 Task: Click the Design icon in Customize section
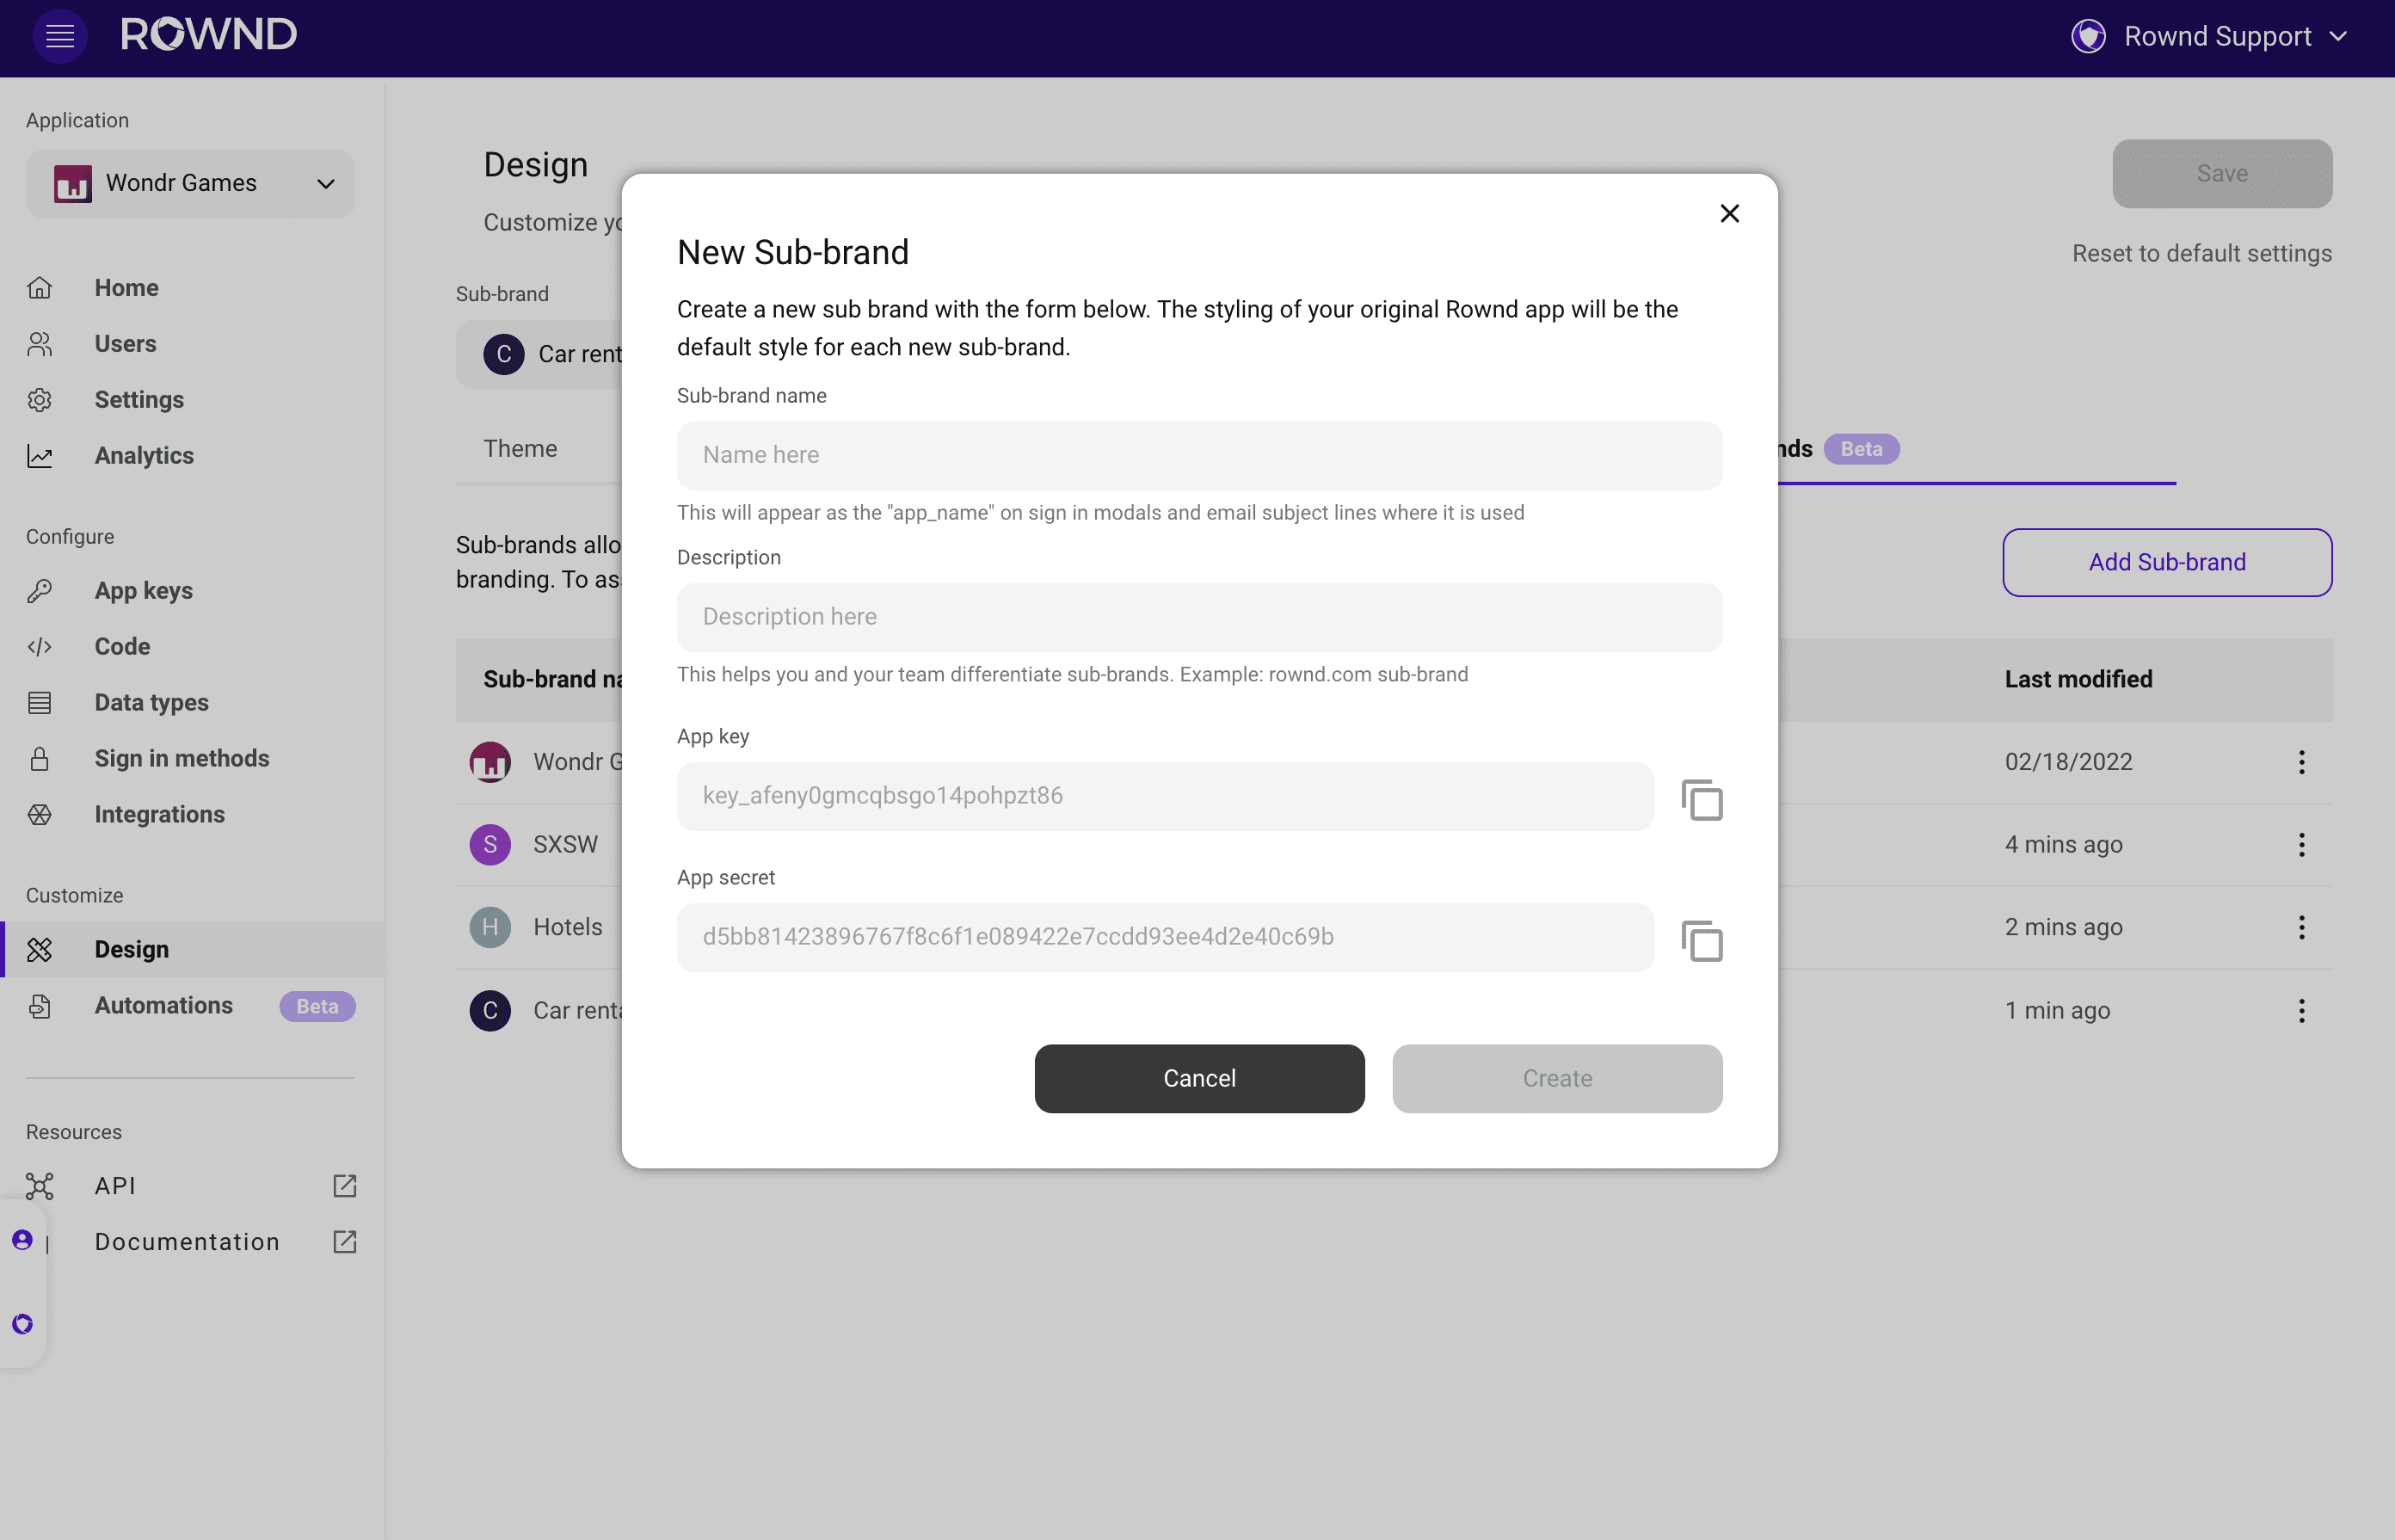tap(40, 950)
